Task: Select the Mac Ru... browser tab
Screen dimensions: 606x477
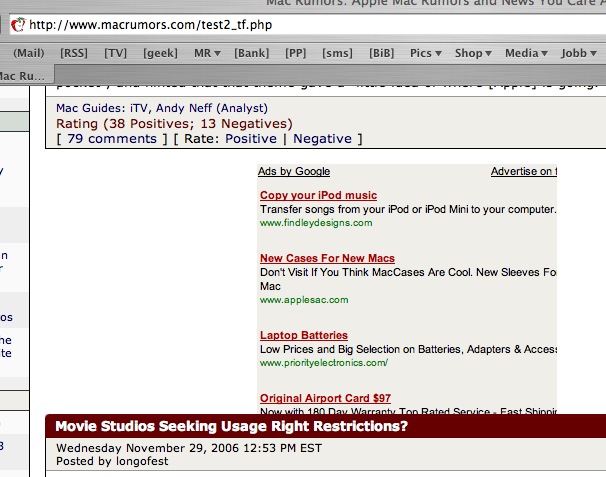Action: (x=25, y=76)
